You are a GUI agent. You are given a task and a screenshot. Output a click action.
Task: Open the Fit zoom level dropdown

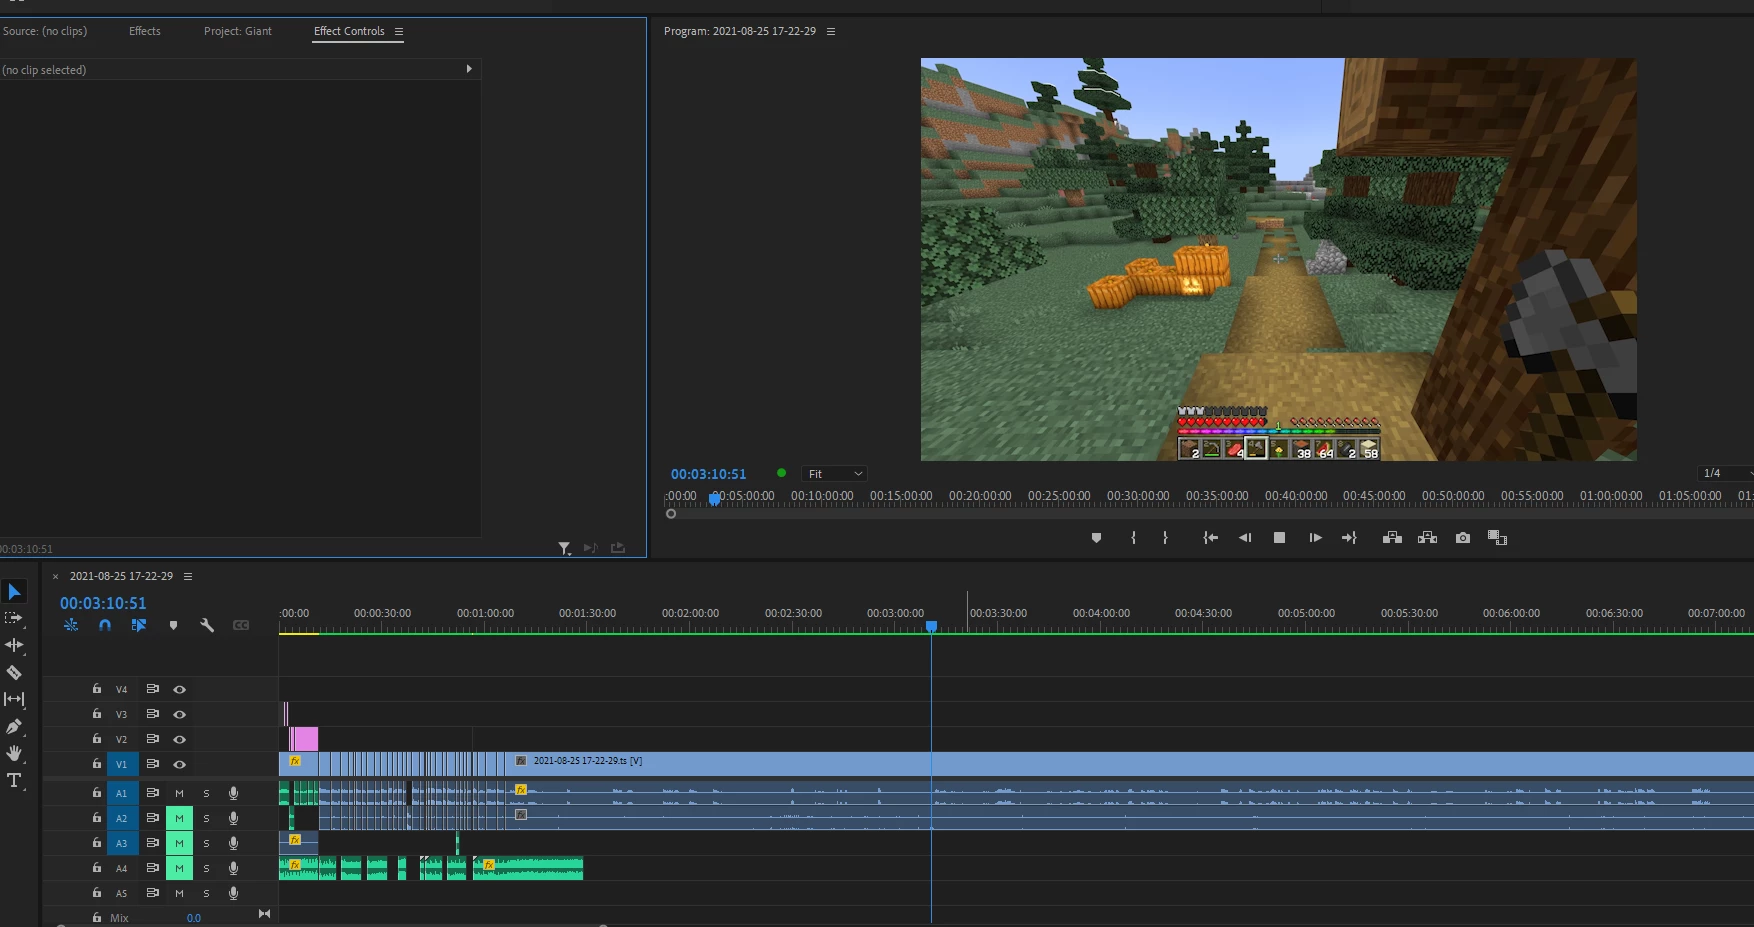pyautogui.click(x=834, y=474)
